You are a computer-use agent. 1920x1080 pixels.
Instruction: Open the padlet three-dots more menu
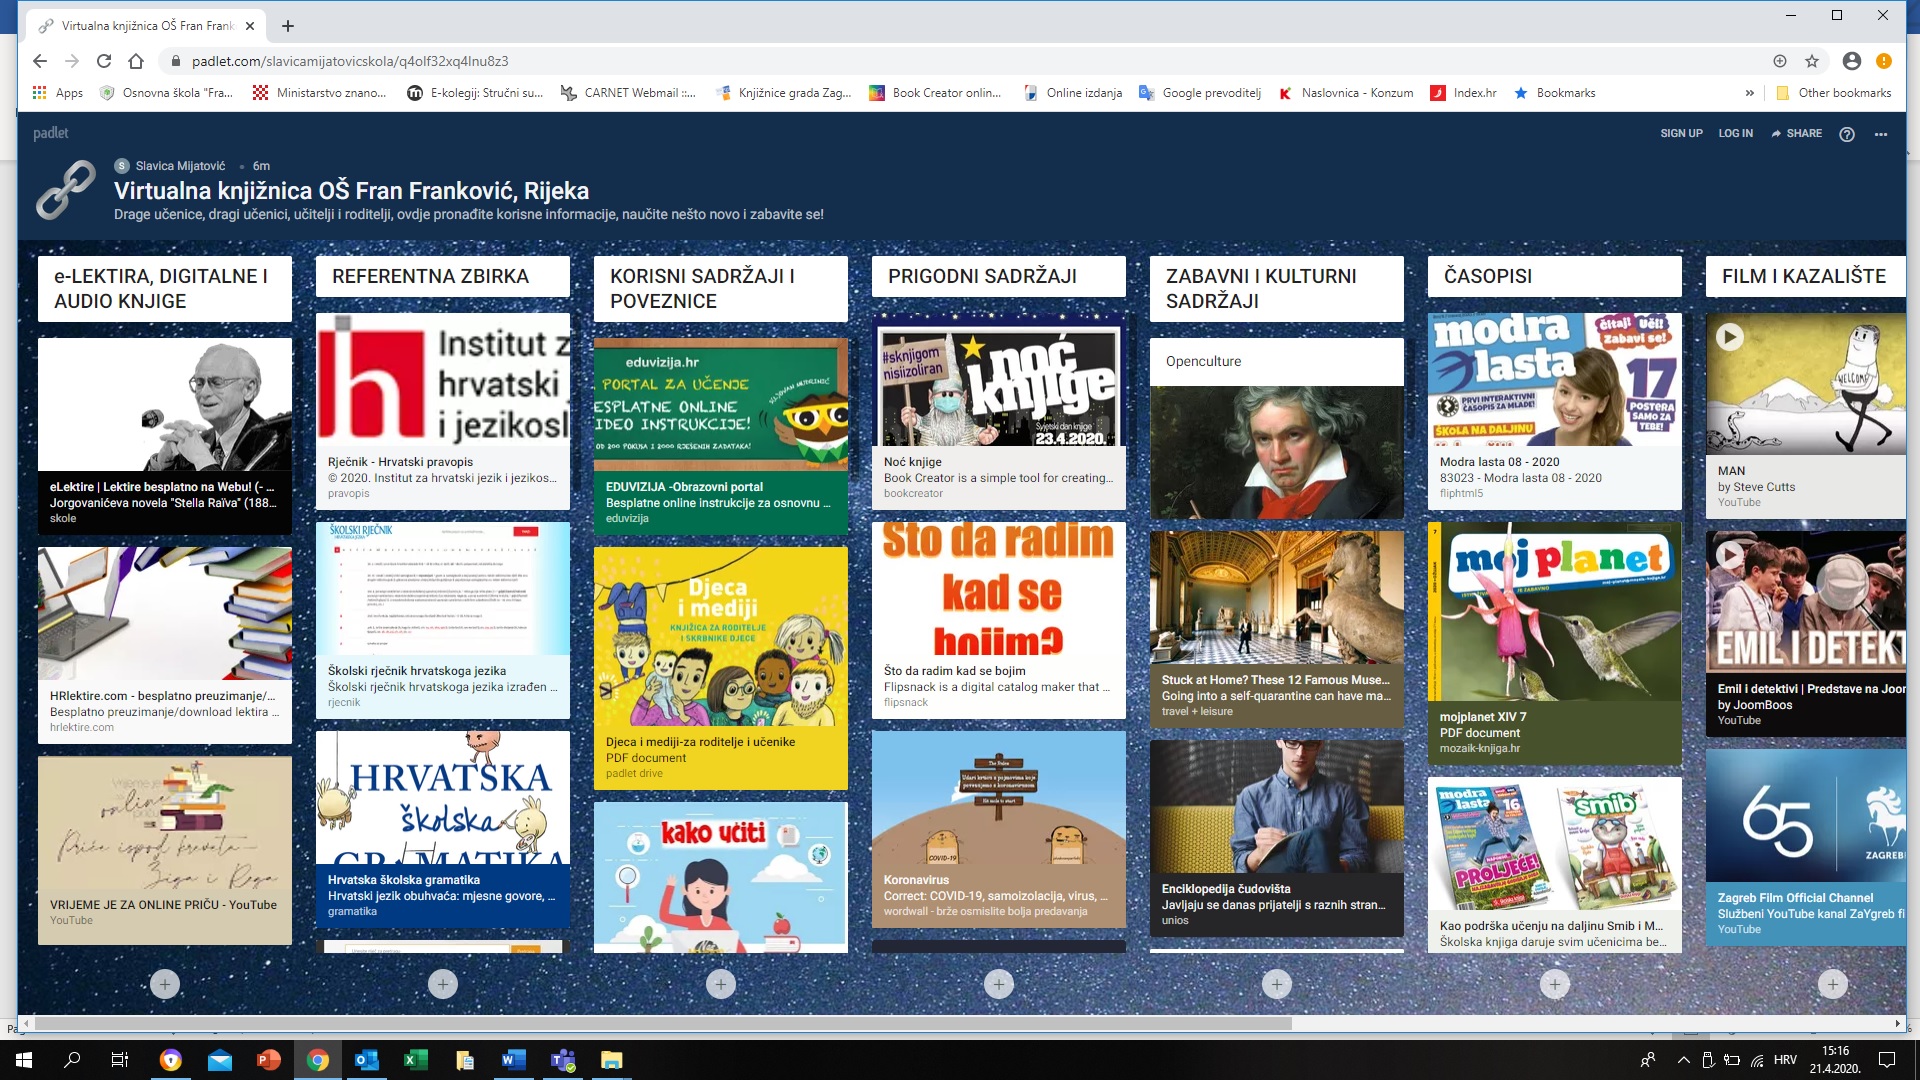[1881, 134]
